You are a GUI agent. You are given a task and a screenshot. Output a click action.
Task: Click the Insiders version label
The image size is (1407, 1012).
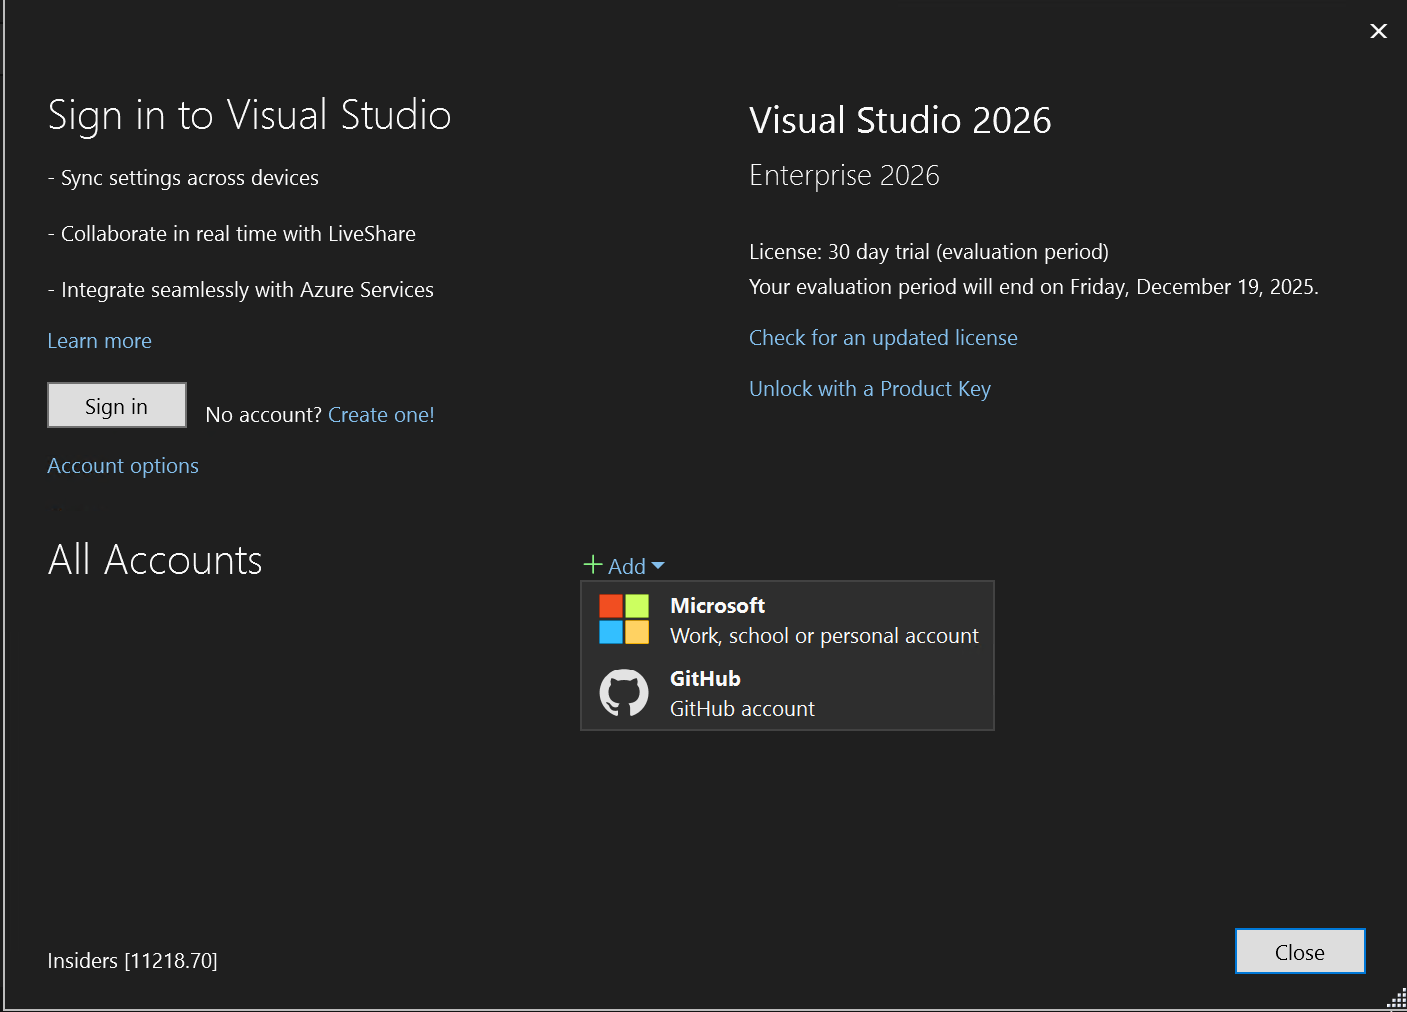[131, 960]
